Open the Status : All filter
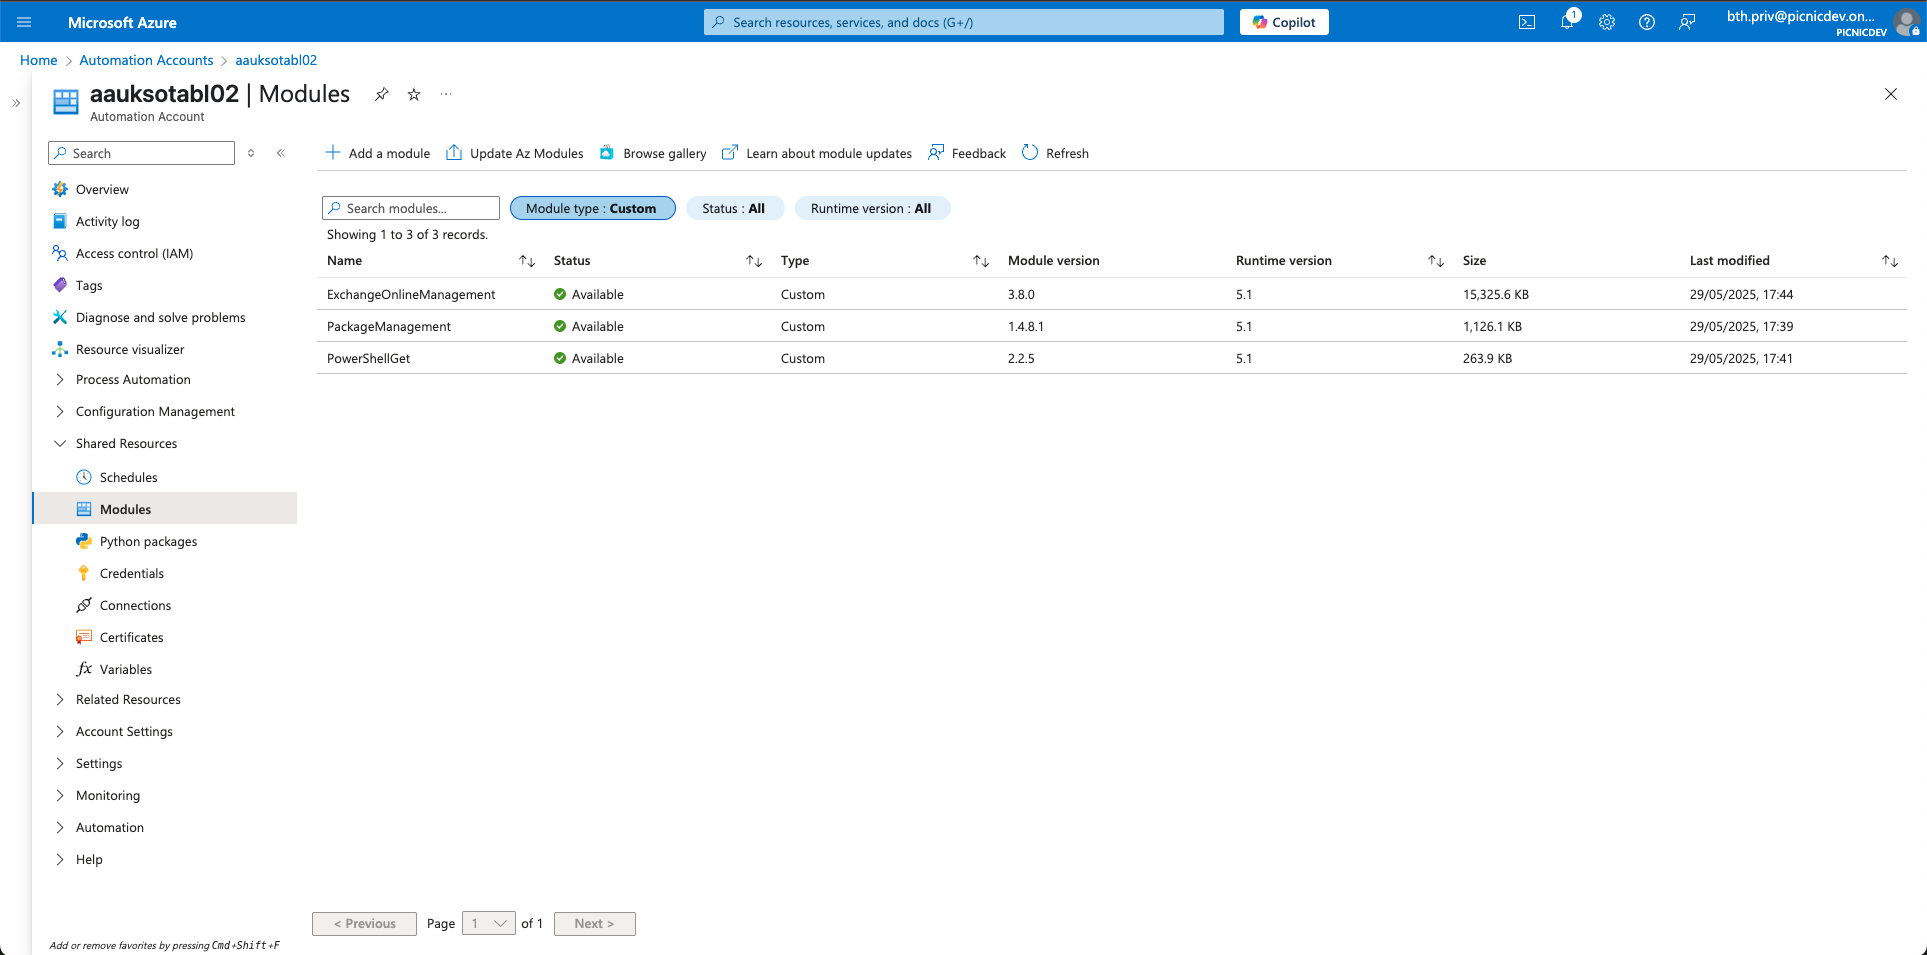 coord(734,208)
